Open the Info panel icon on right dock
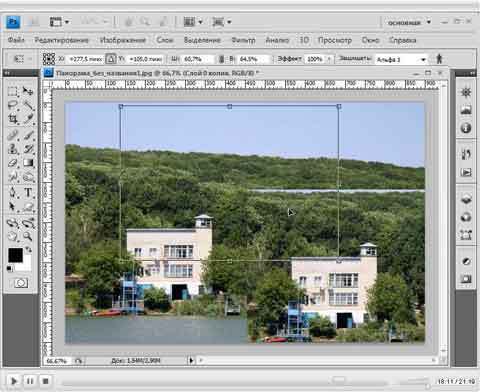This screenshot has width=480, height=392. (x=466, y=128)
